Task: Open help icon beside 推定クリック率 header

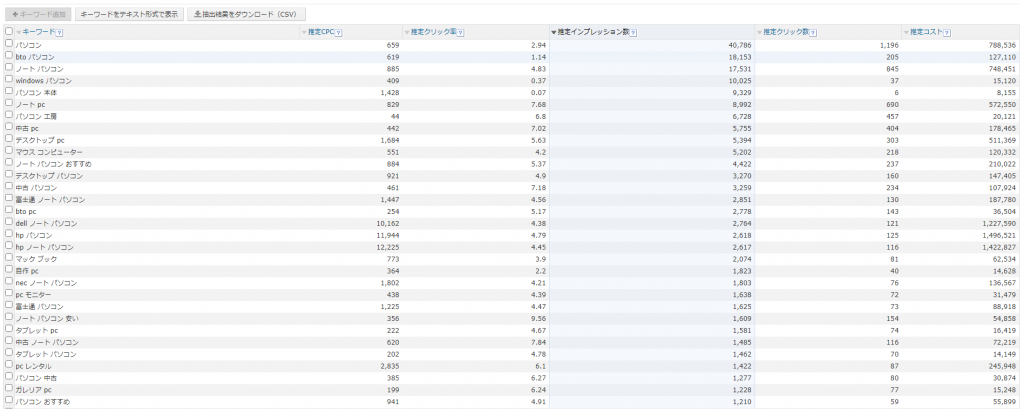Action: click(x=460, y=33)
